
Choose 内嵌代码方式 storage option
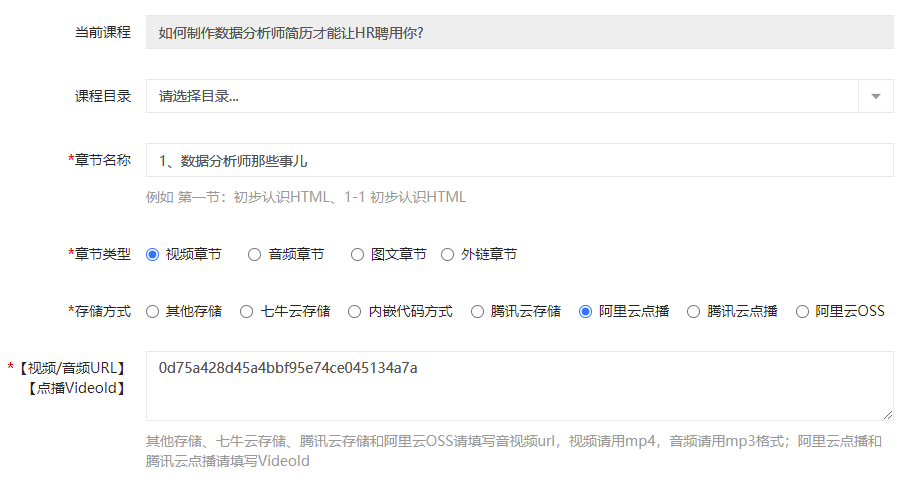click(x=354, y=312)
